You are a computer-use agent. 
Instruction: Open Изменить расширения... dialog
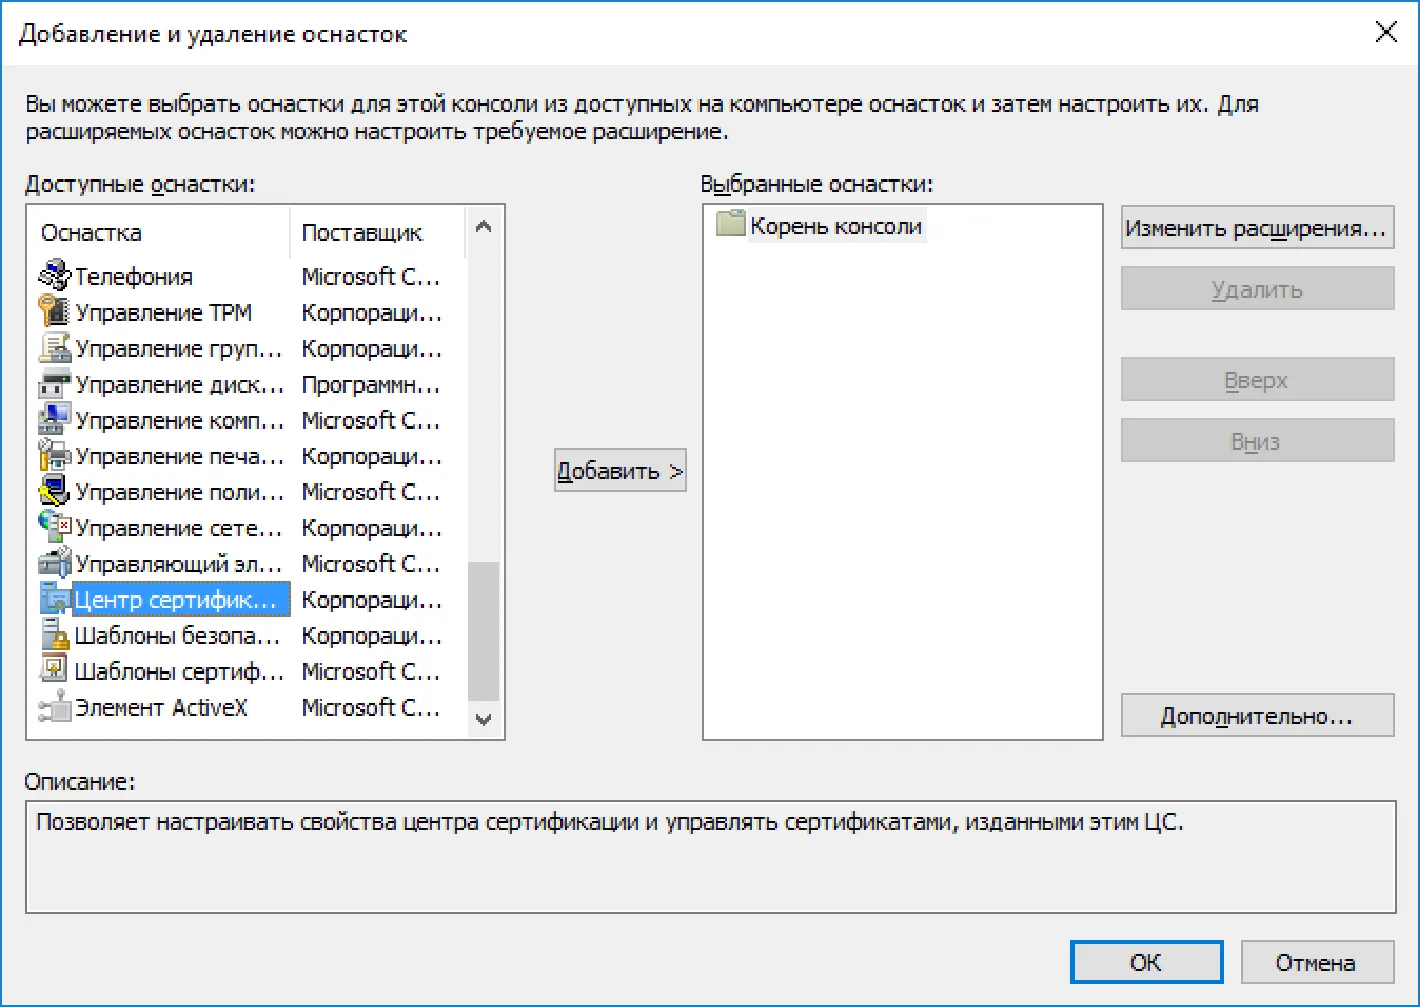click(x=1257, y=227)
